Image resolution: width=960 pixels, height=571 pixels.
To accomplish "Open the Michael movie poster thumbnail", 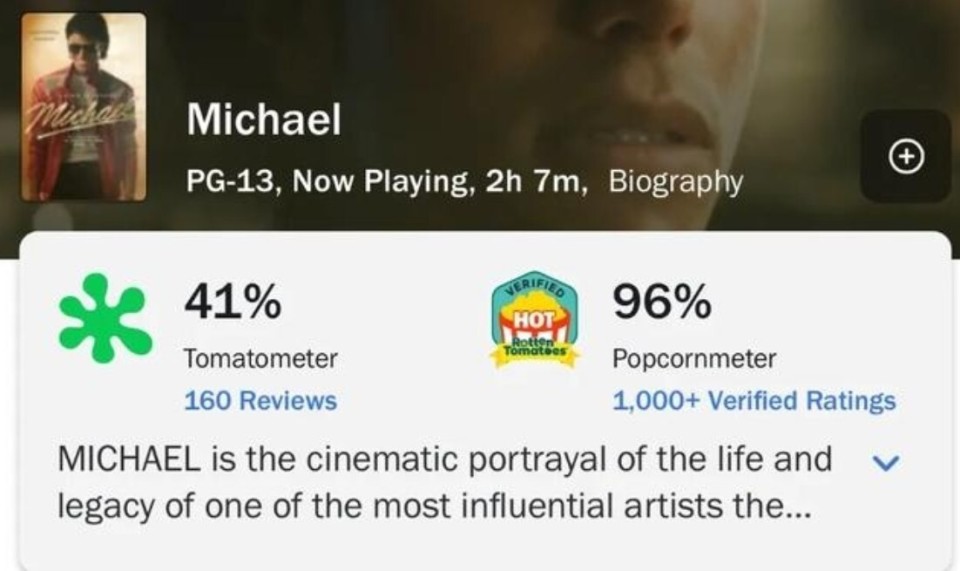I will tap(84, 107).
